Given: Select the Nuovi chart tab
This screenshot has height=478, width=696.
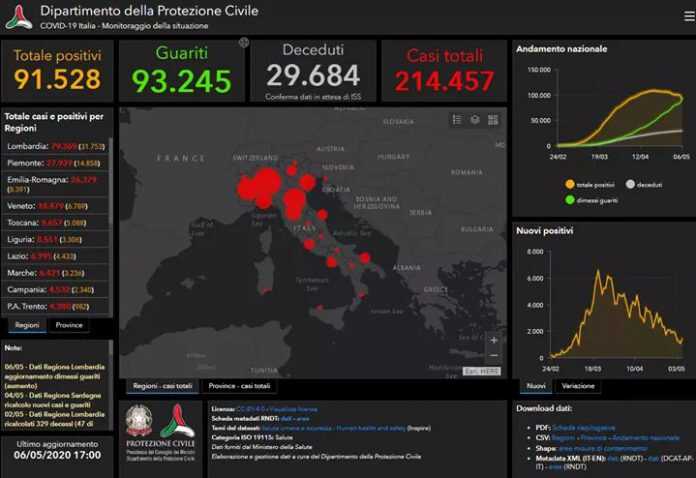Looking at the screenshot, I should tap(536, 386).
